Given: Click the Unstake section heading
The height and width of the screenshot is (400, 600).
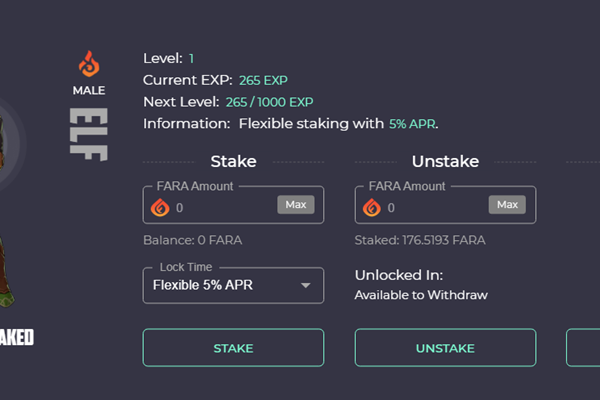Looking at the screenshot, I should point(445,162).
